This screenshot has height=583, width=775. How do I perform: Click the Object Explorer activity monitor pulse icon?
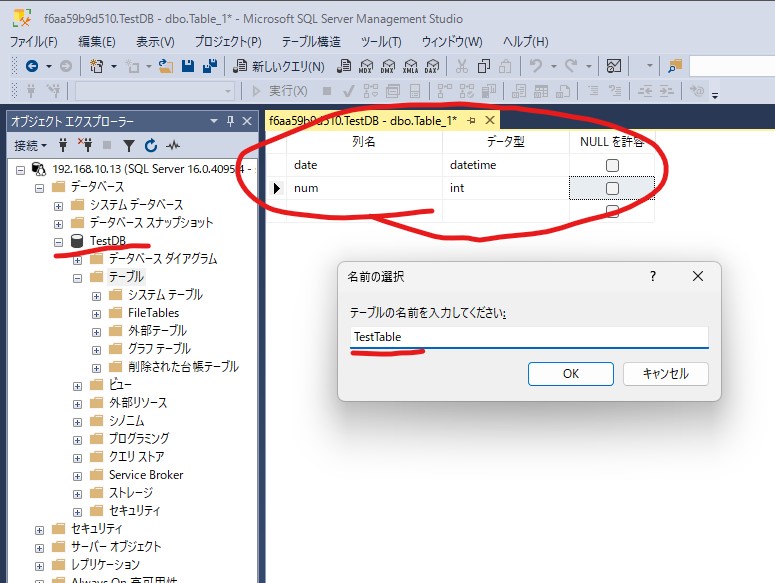(173, 145)
